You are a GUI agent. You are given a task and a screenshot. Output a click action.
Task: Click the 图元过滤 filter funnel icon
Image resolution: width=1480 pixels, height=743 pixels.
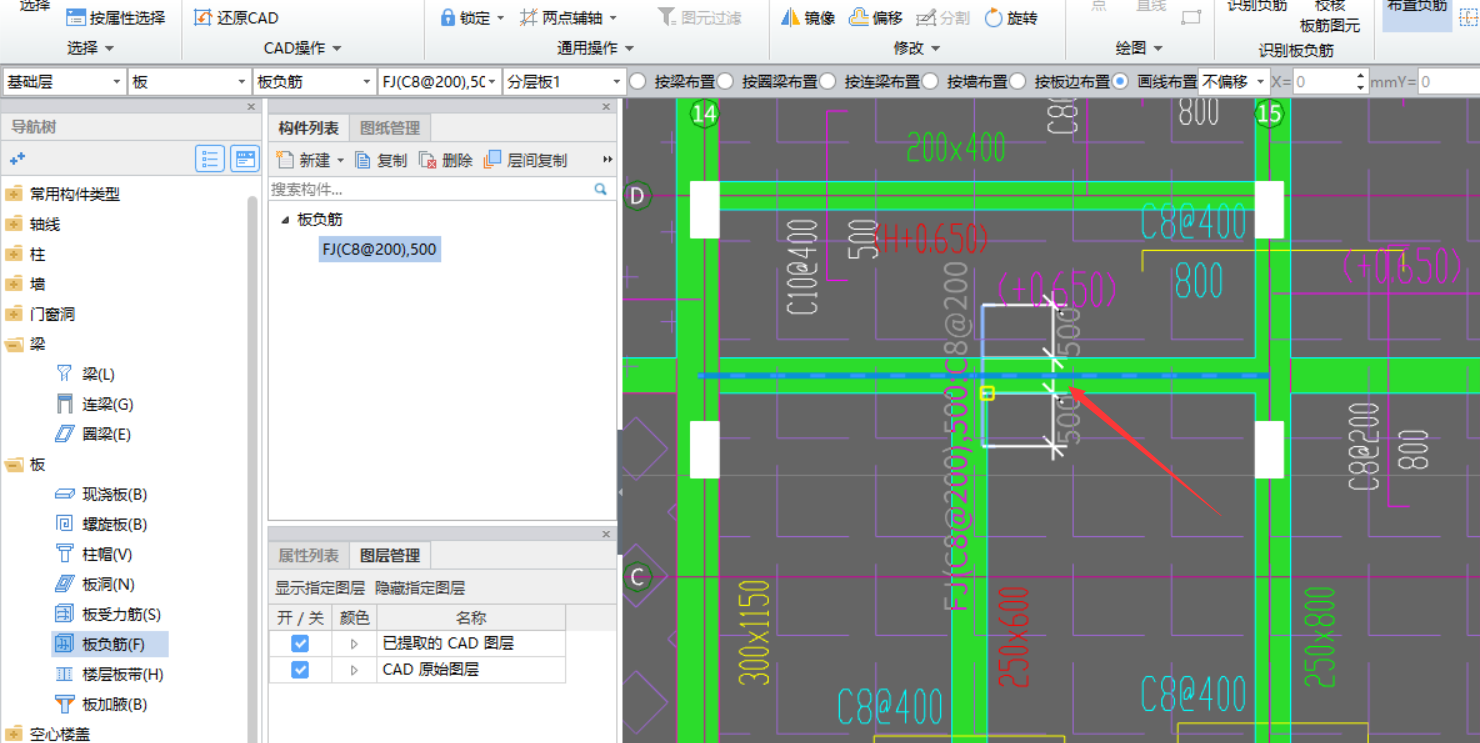(667, 18)
